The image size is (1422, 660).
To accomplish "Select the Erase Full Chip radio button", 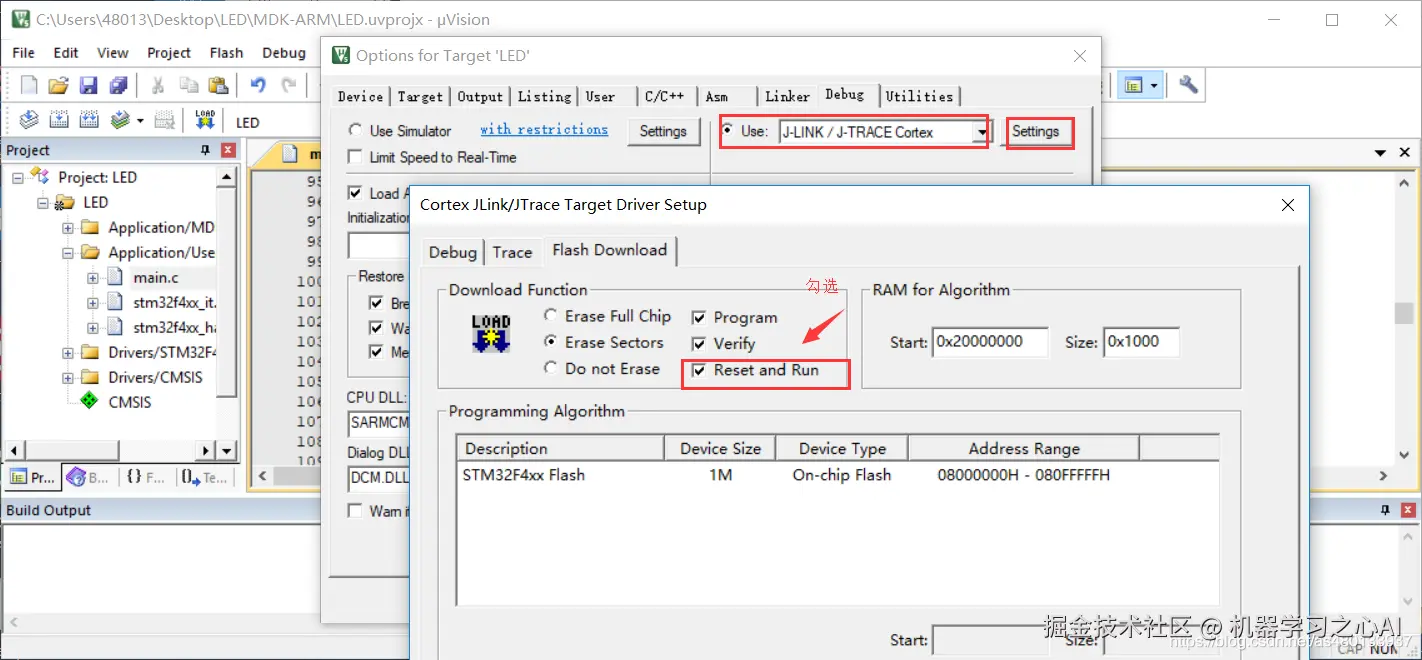I will click(550, 315).
